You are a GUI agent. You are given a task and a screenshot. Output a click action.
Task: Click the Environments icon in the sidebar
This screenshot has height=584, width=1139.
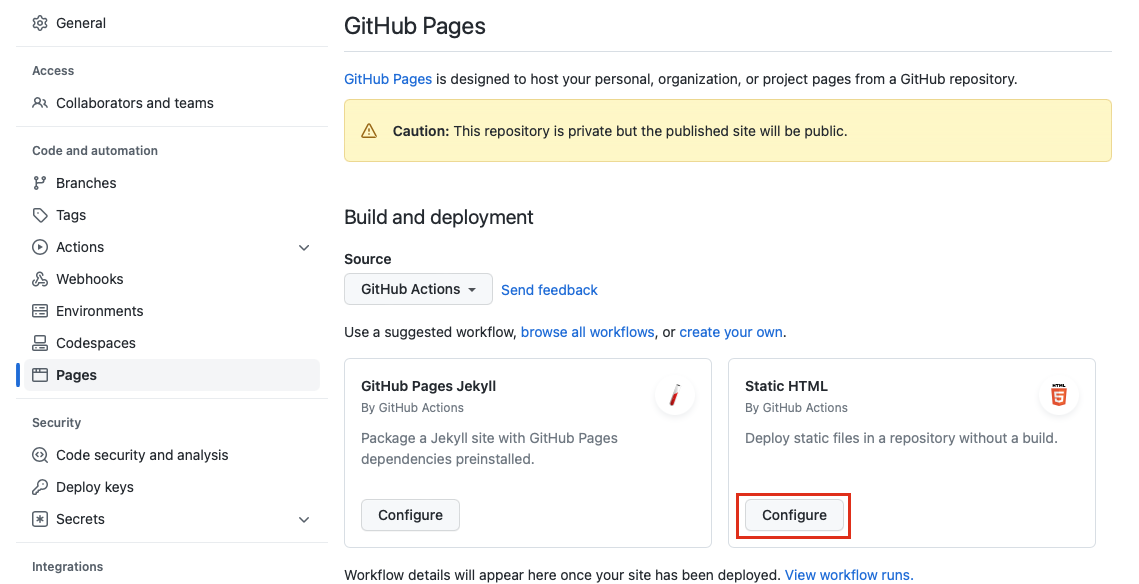[40, 310]
